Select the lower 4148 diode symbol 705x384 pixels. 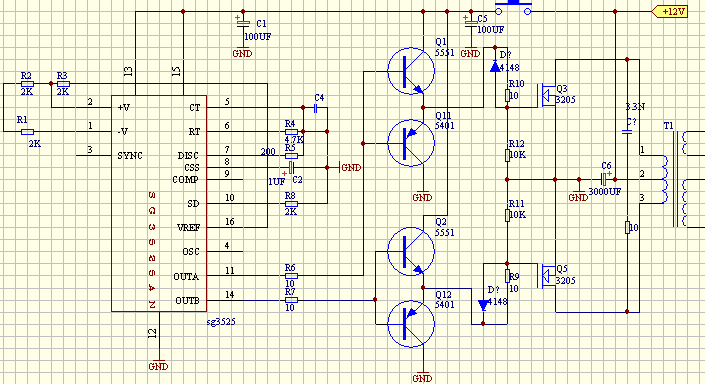pyautogui.click(x=483, y=306)
